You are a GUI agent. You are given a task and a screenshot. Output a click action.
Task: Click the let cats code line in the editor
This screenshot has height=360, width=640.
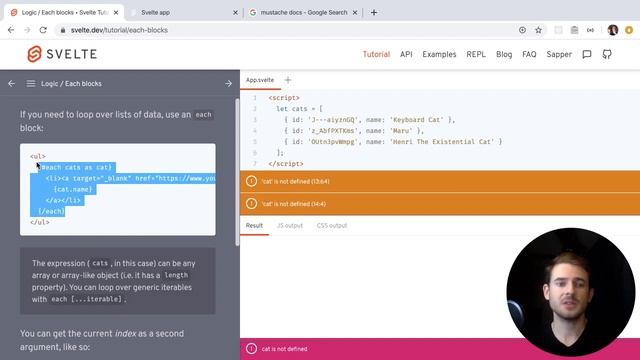299,109
